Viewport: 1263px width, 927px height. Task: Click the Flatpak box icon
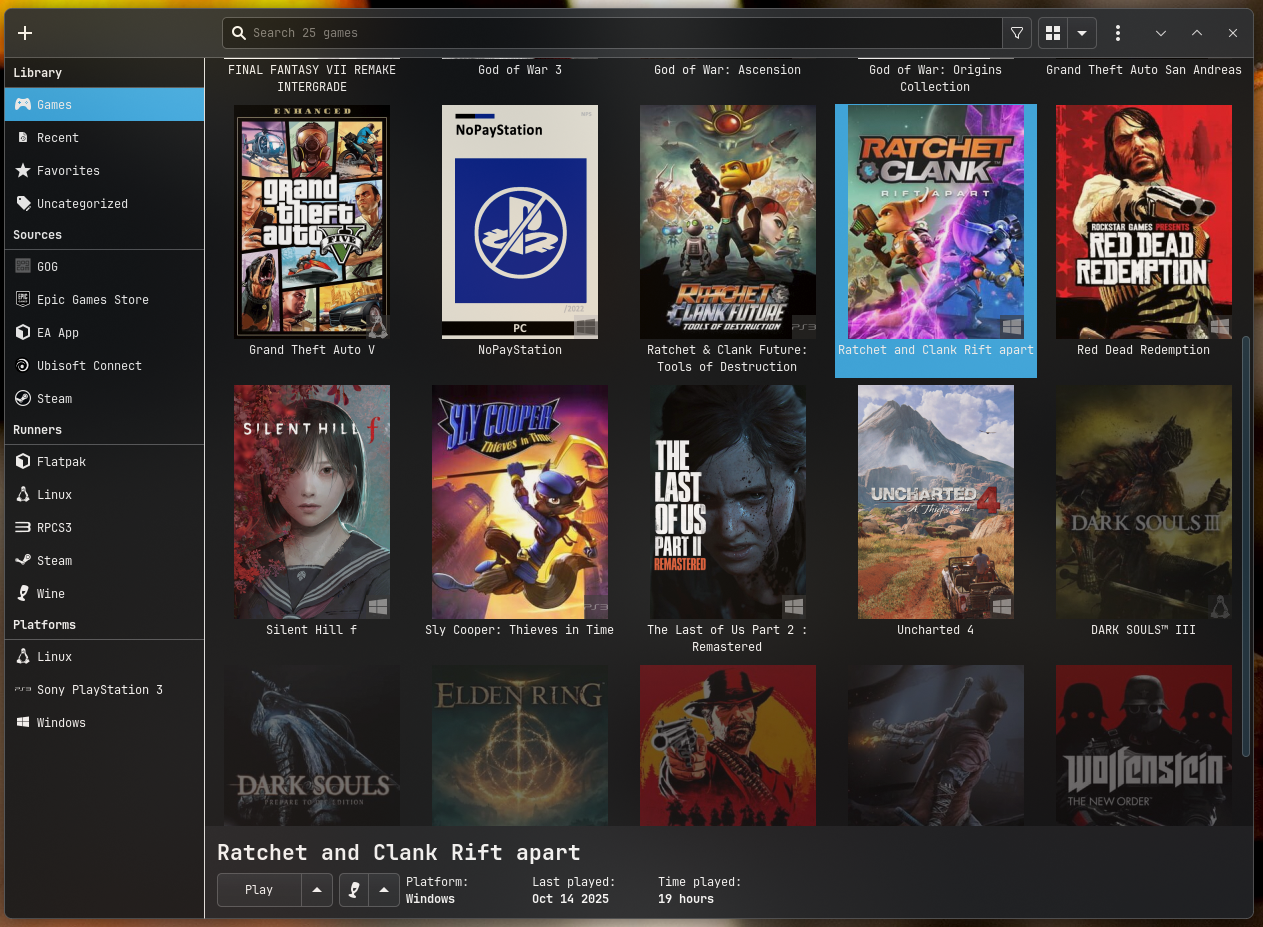(23, 461)
